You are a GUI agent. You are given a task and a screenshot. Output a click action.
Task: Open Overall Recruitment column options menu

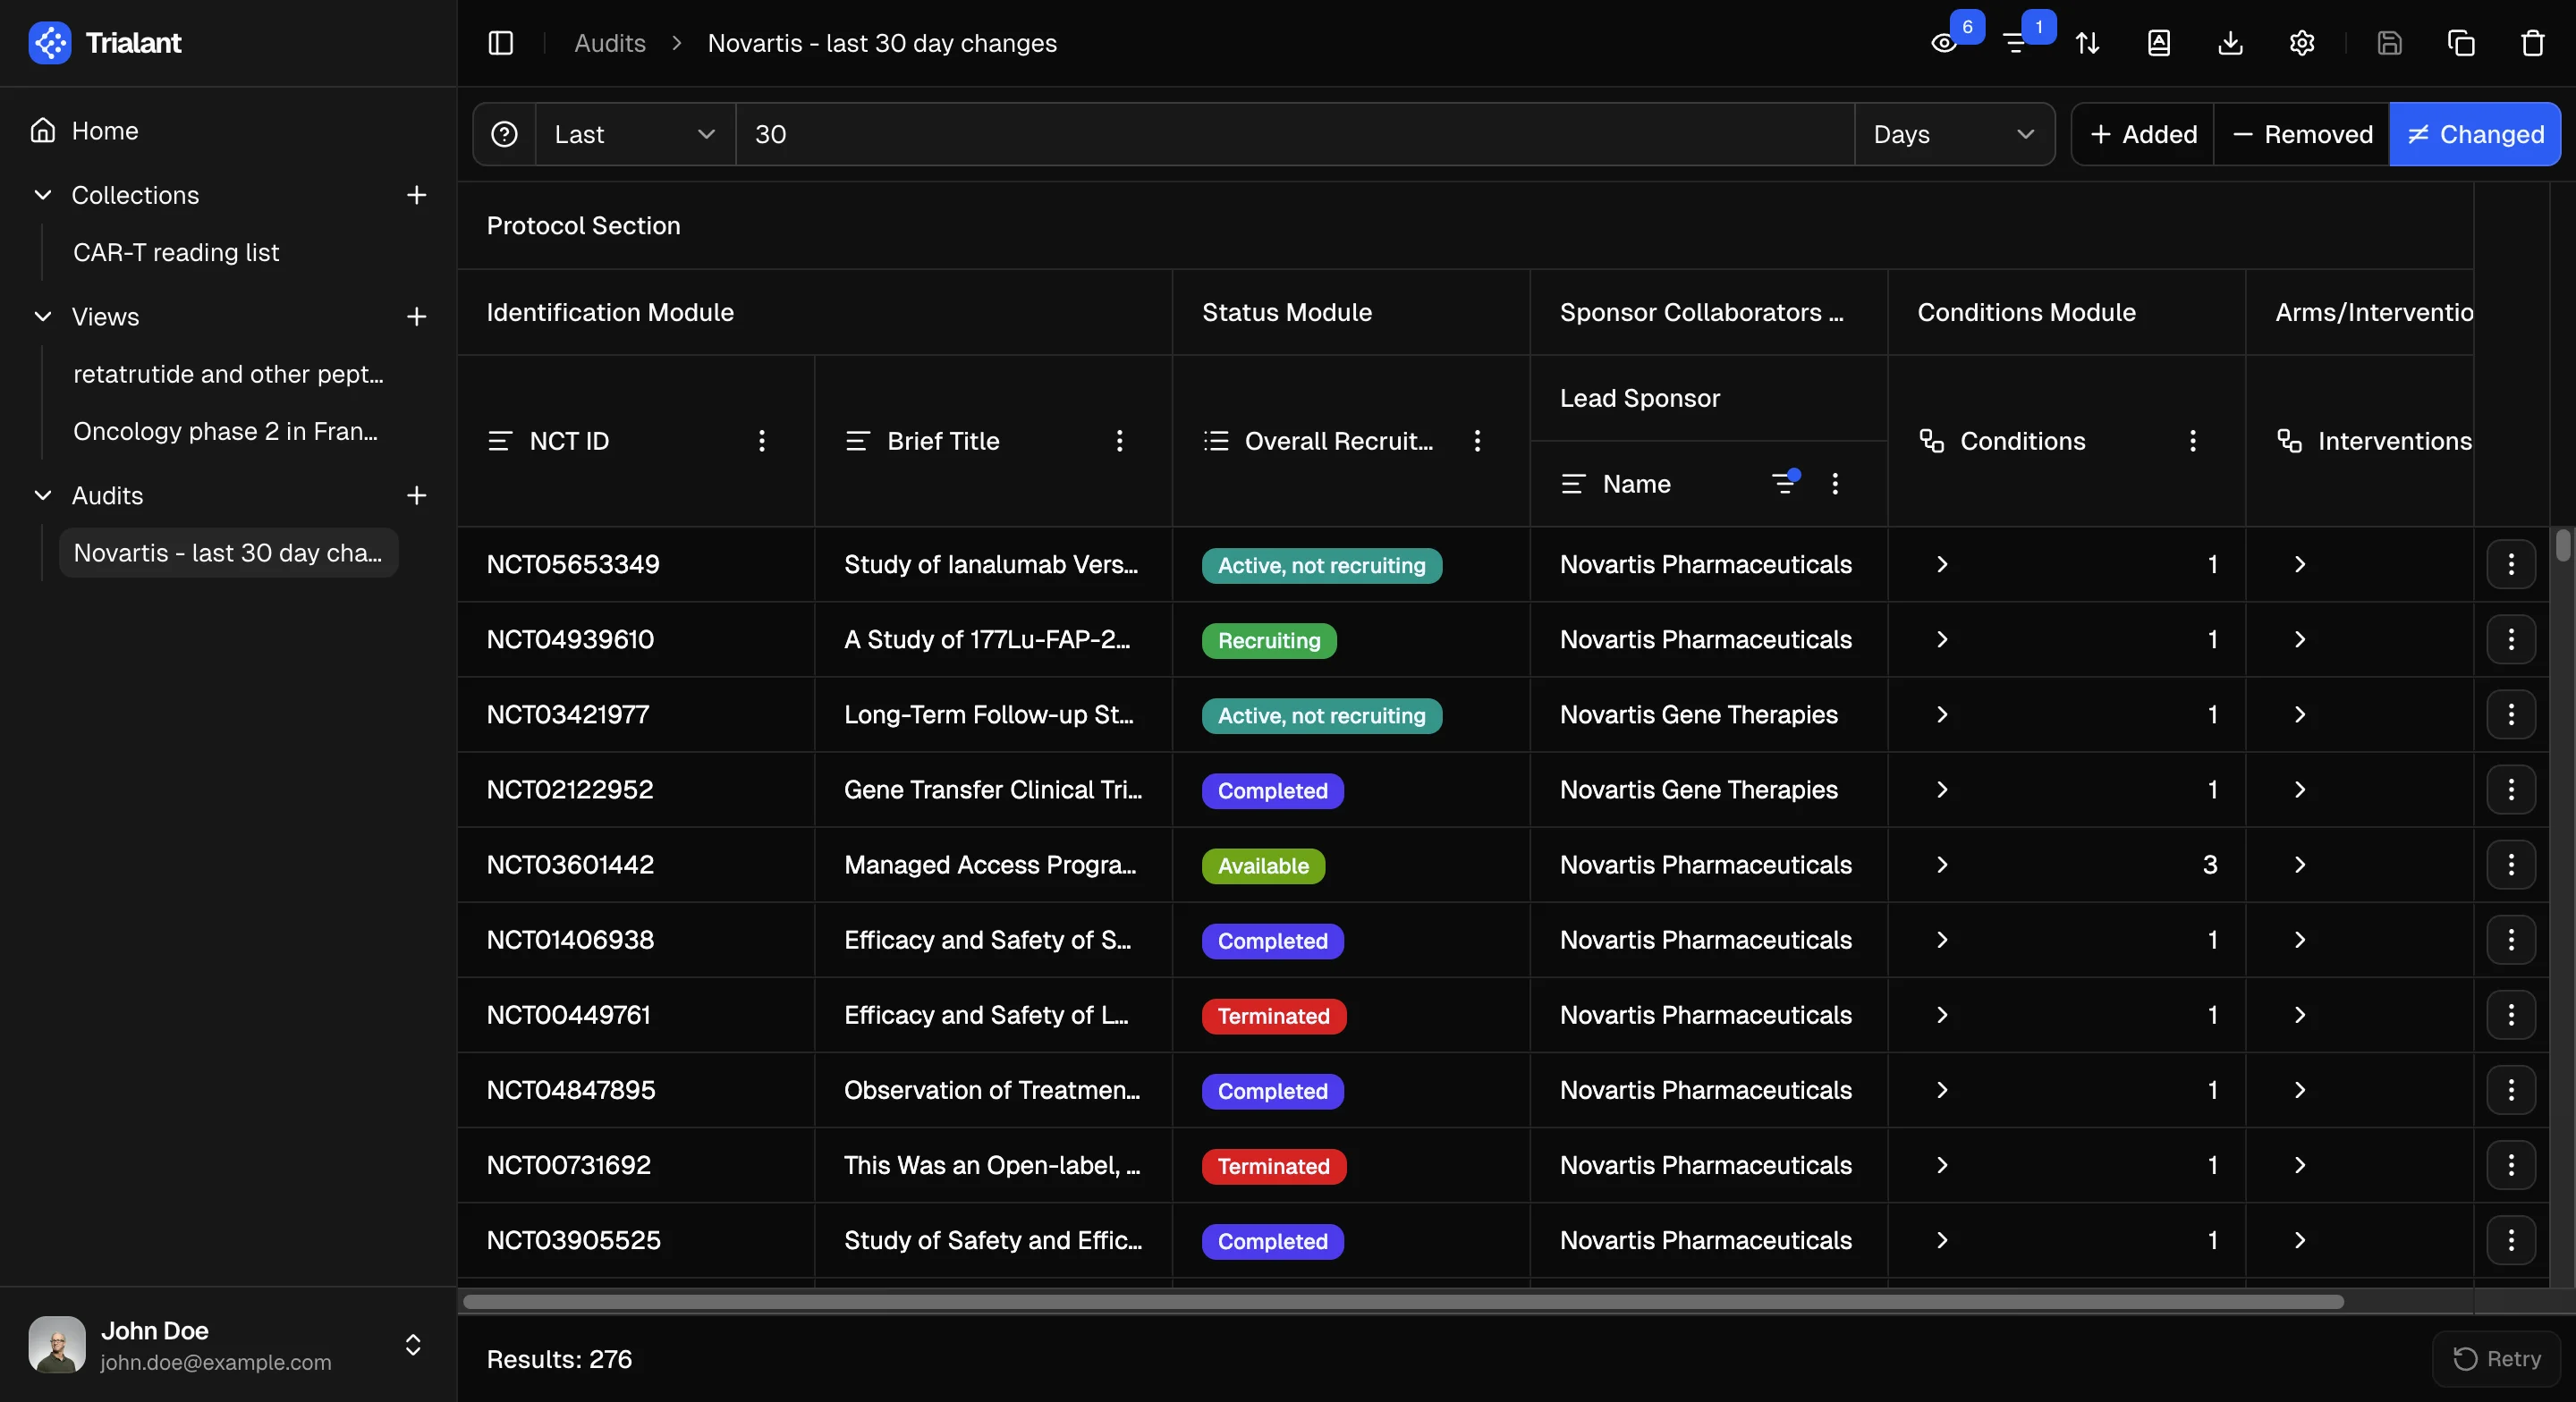pos(1477,441)
